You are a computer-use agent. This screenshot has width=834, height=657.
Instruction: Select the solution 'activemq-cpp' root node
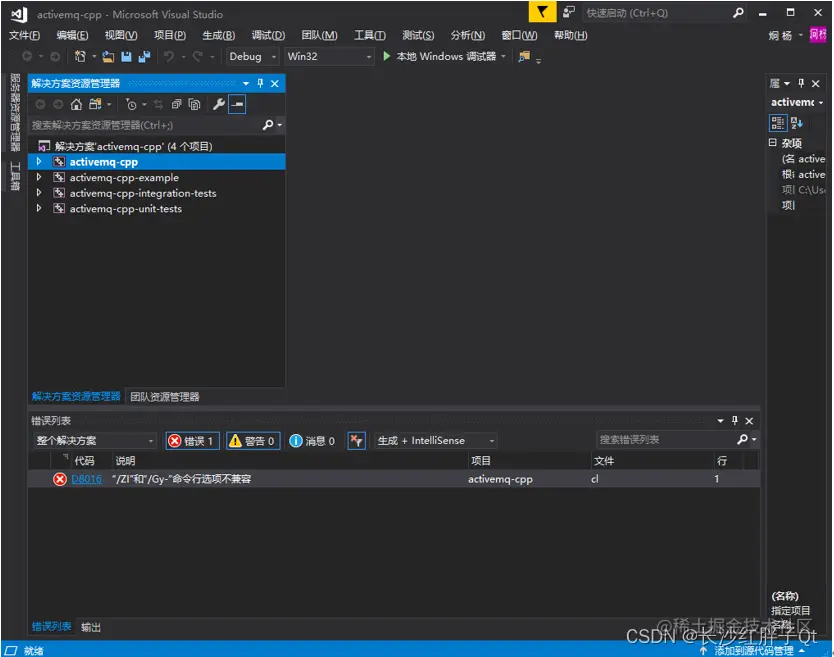click(x=133, y=146)
